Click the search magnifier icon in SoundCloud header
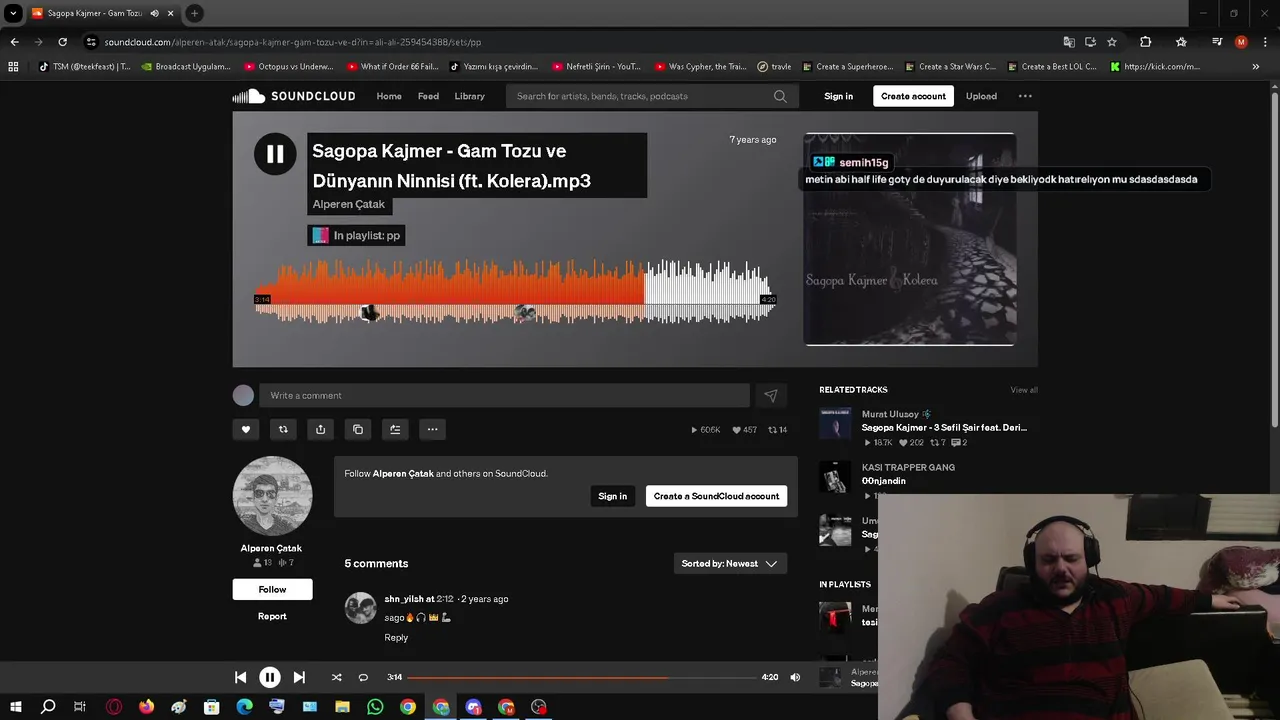Viewport: 1280px width, 720px height. click(780, 96)
